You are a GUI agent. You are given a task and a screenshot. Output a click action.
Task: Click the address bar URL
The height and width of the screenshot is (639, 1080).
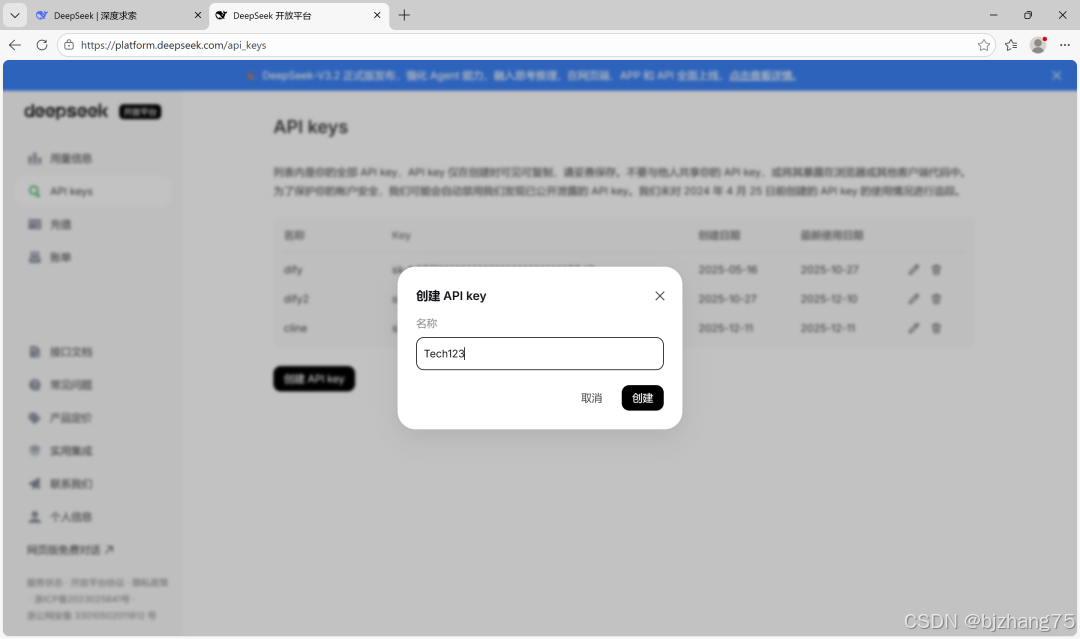[174, 45]
